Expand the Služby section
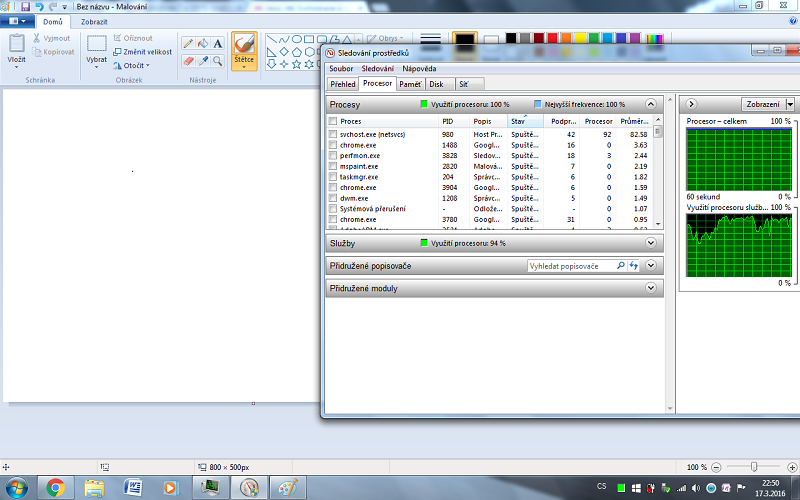 pos(651,243)
